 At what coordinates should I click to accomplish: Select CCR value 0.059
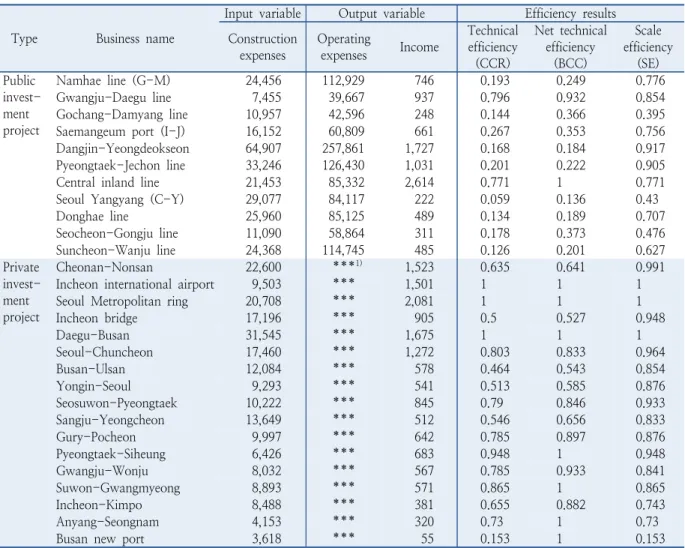[495, 200]
